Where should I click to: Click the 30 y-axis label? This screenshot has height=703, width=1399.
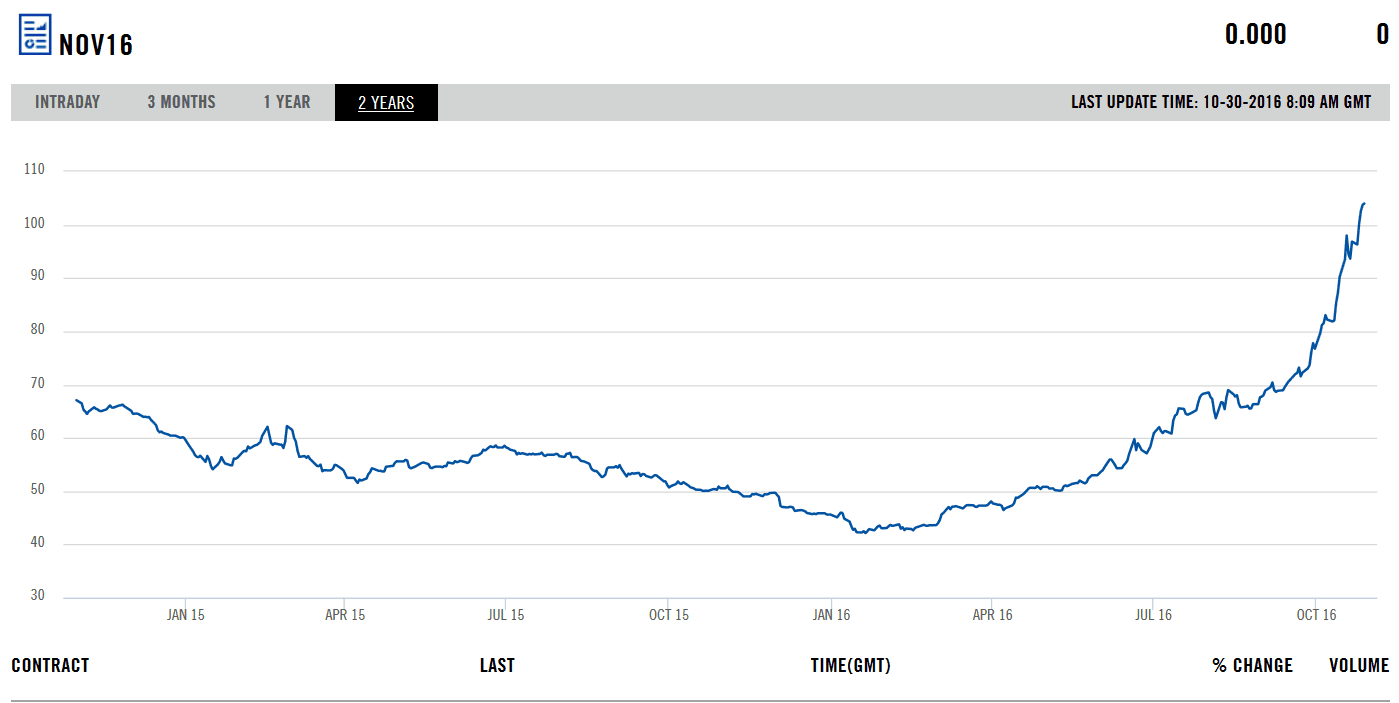[x=37, y=596]
